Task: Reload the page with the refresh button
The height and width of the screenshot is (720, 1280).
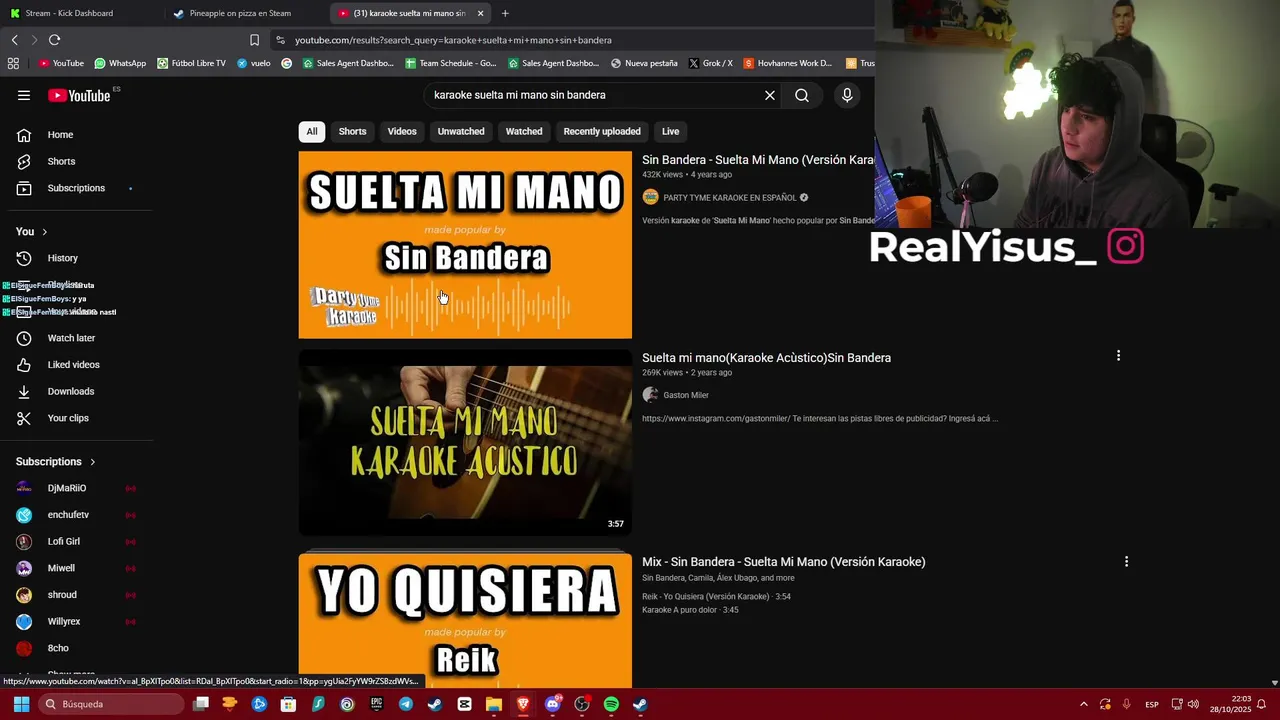Action: (x=54, y=40)
